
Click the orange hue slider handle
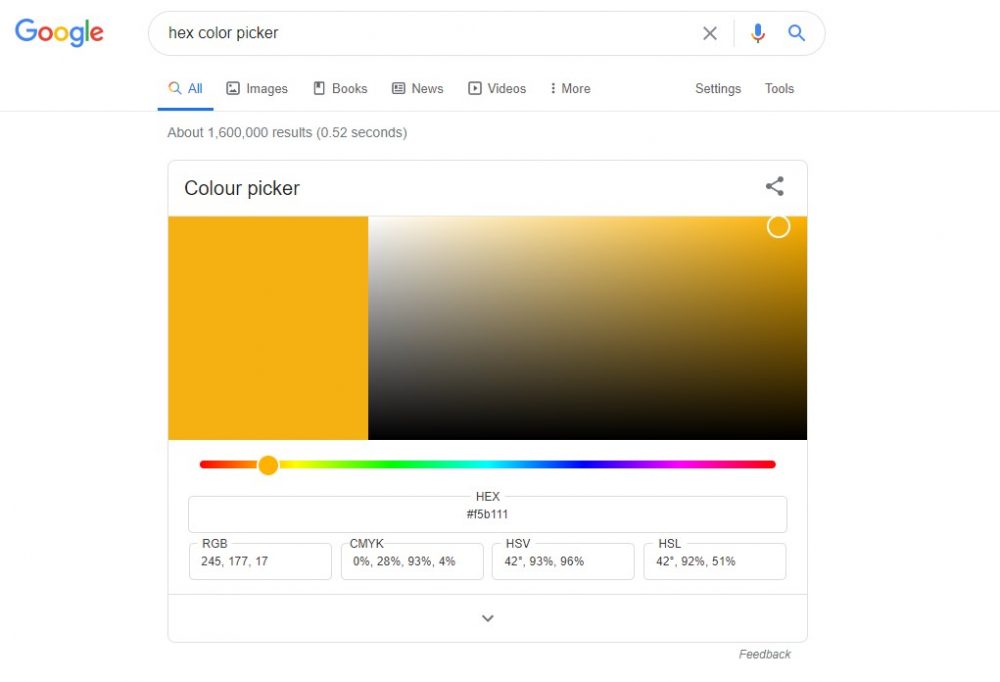coord(268,465)
